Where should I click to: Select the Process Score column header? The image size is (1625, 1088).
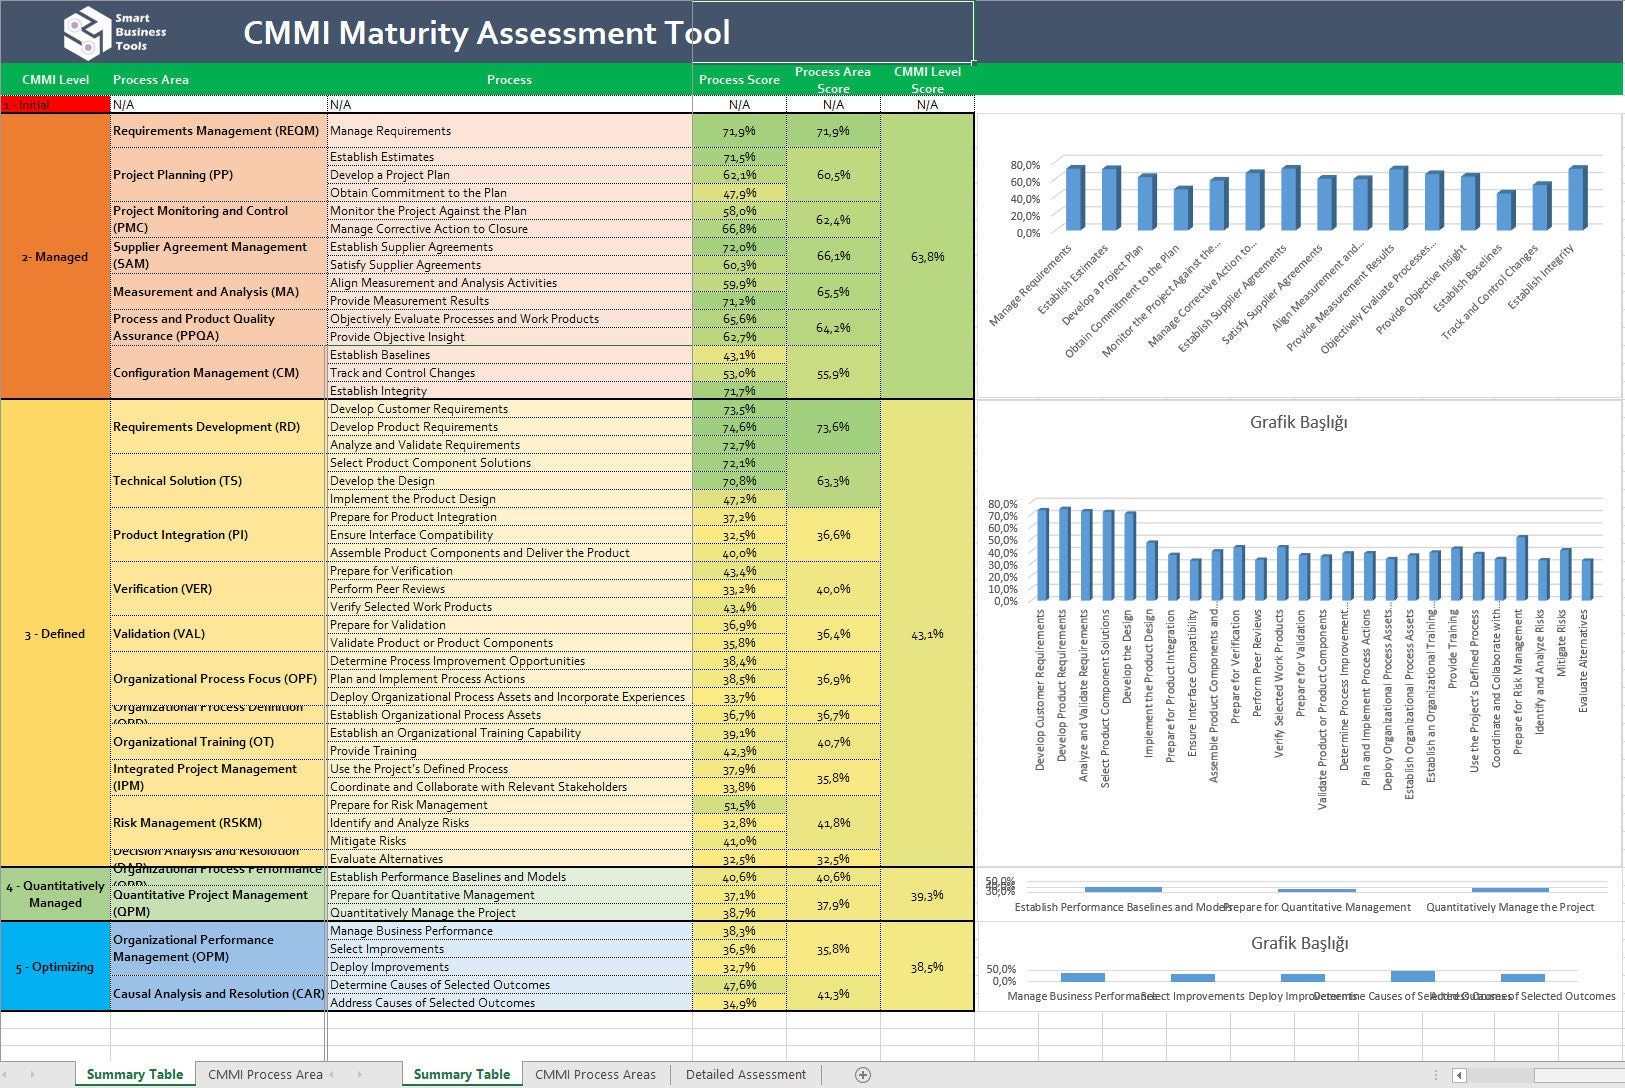click(x=740, y=79)
